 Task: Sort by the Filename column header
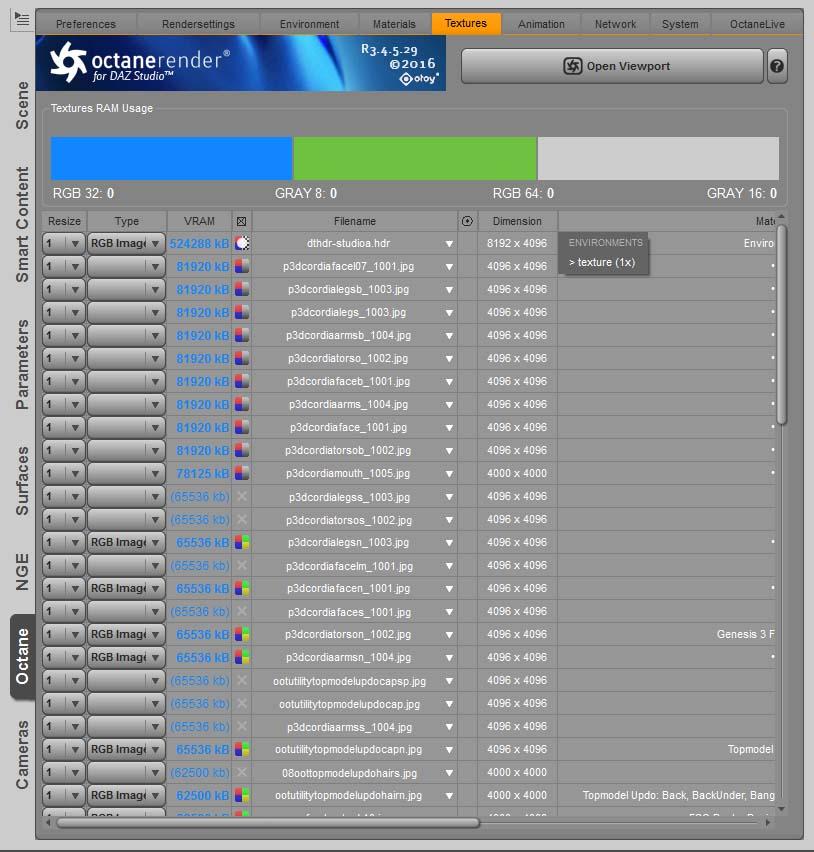(354, 221)
